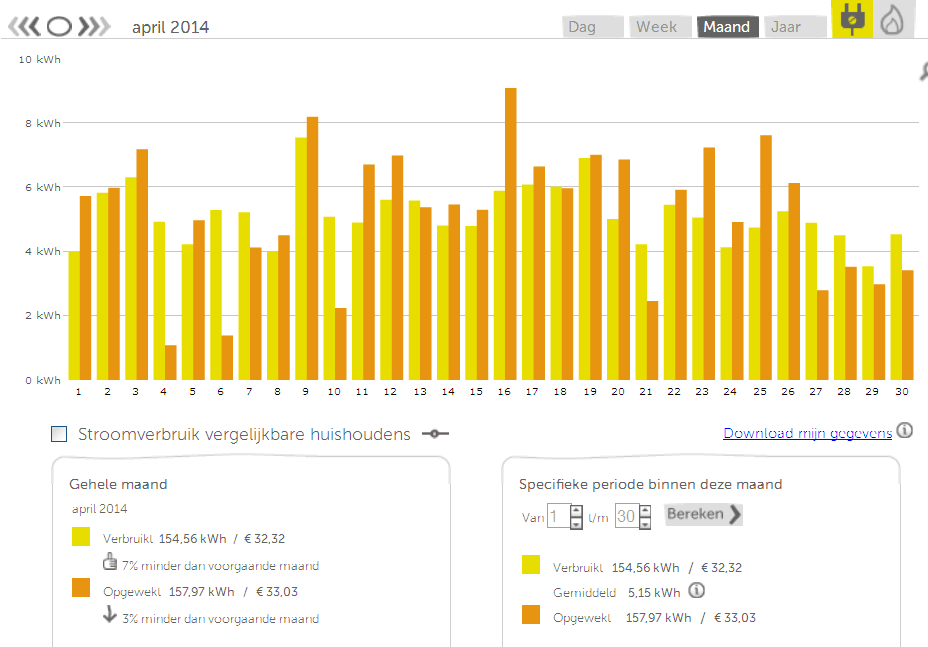The image size is (928, 647).
Task: Go to the previous month with the back arrows
Action: (24, 27)
